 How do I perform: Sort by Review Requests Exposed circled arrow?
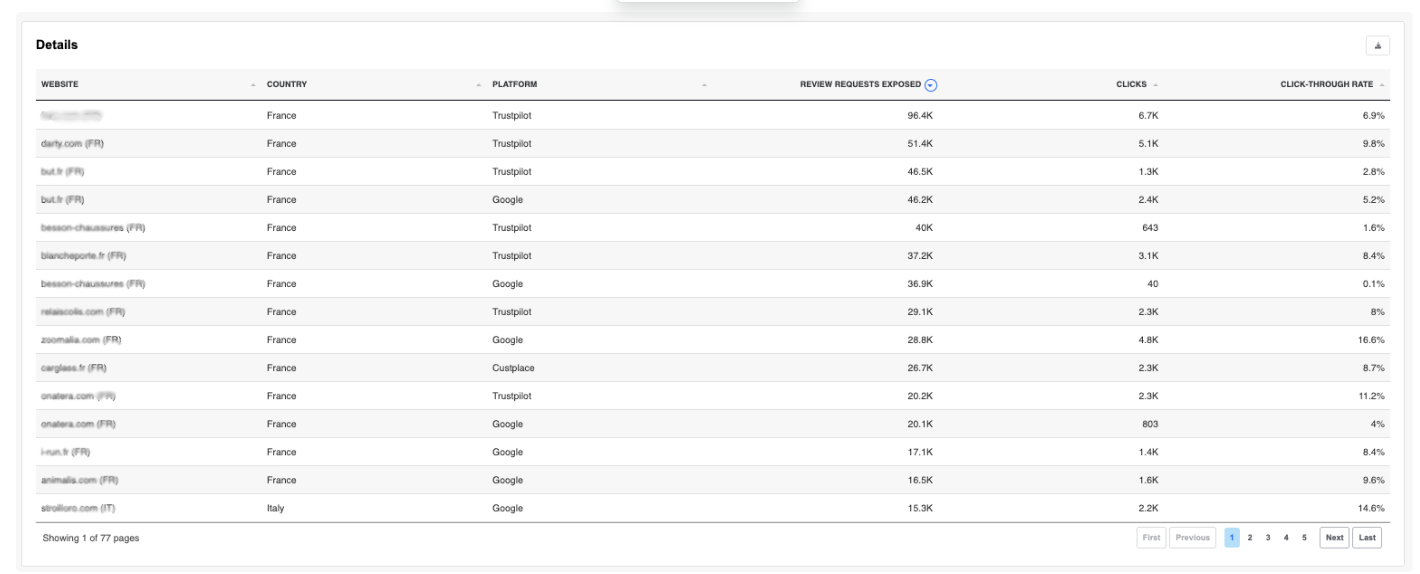pyautogui.click(x=931, y=85)
